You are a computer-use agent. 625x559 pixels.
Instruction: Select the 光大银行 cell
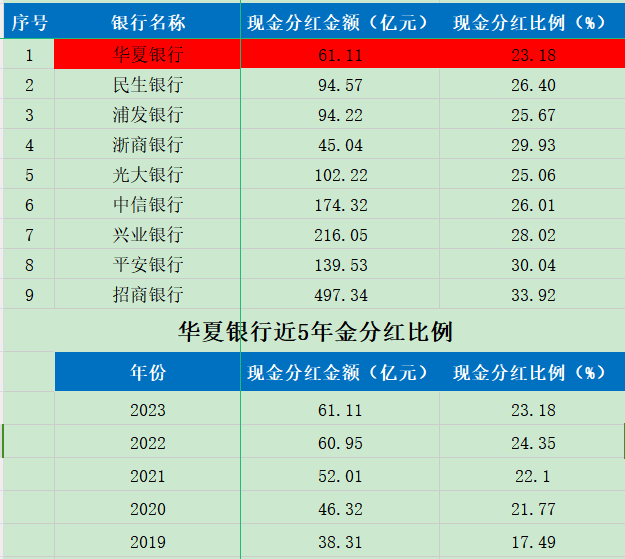click(x=147, y=174)
